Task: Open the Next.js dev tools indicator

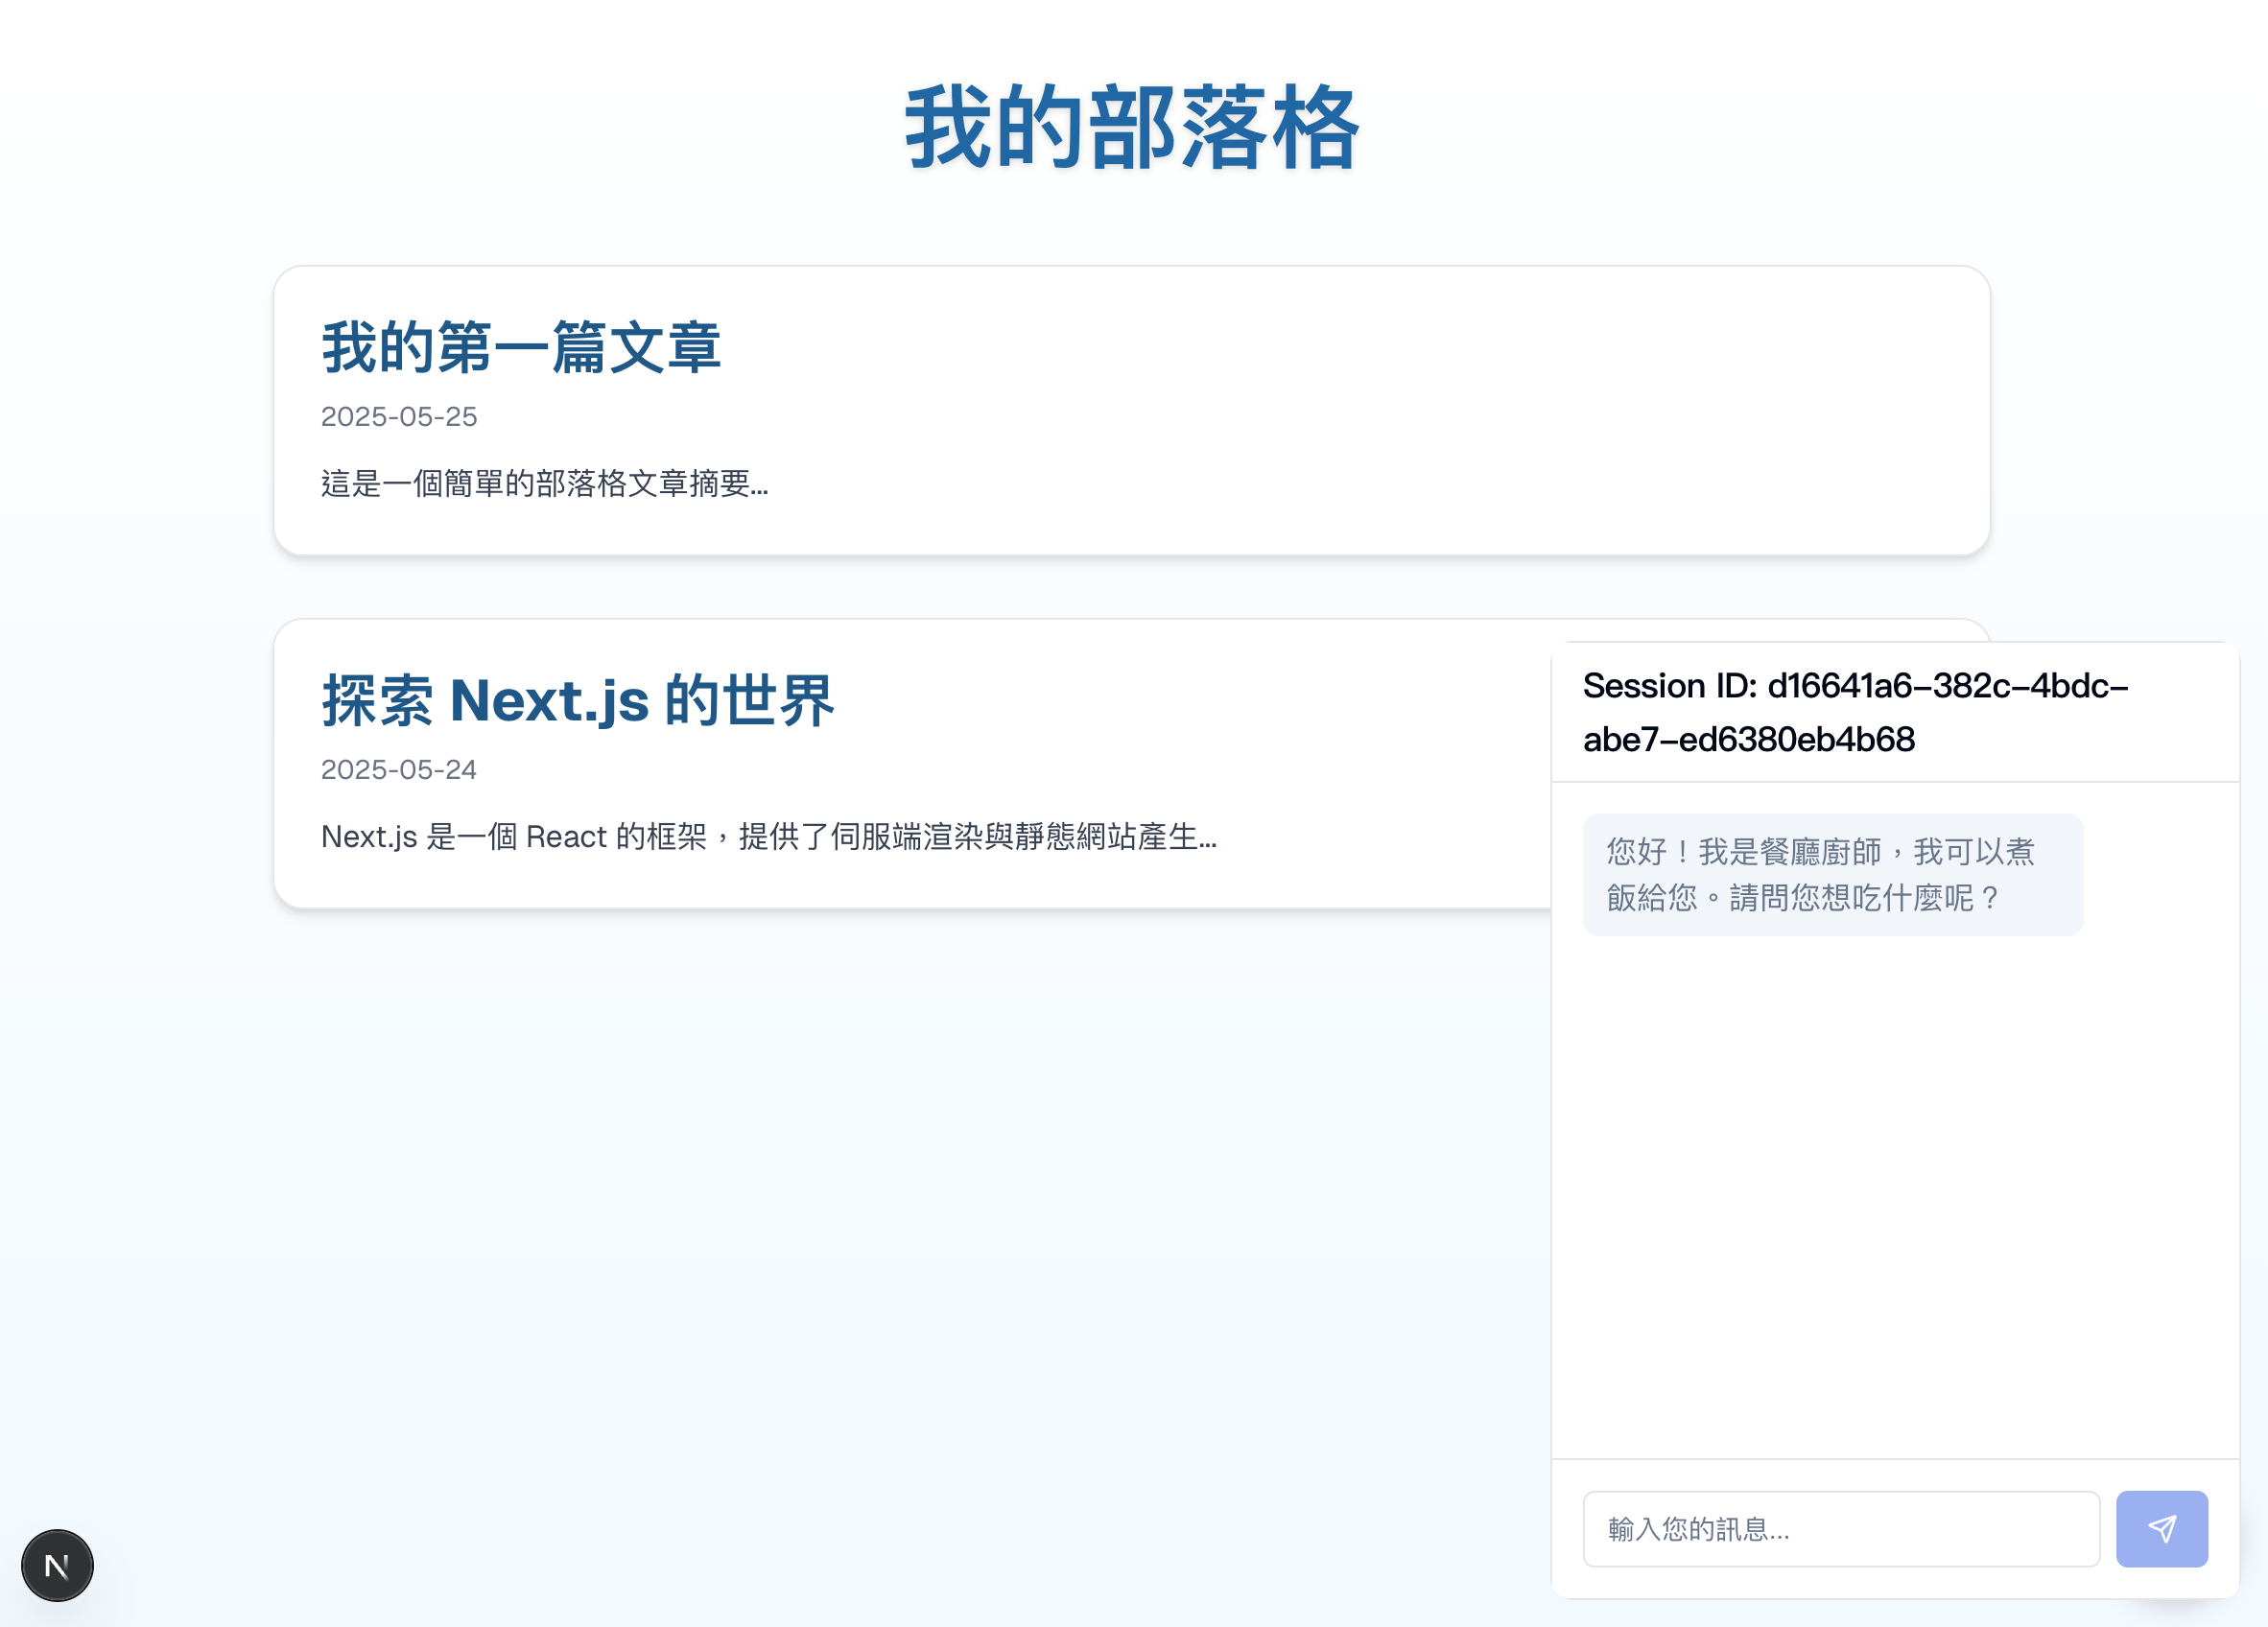Action: (x=57, y=1565)
